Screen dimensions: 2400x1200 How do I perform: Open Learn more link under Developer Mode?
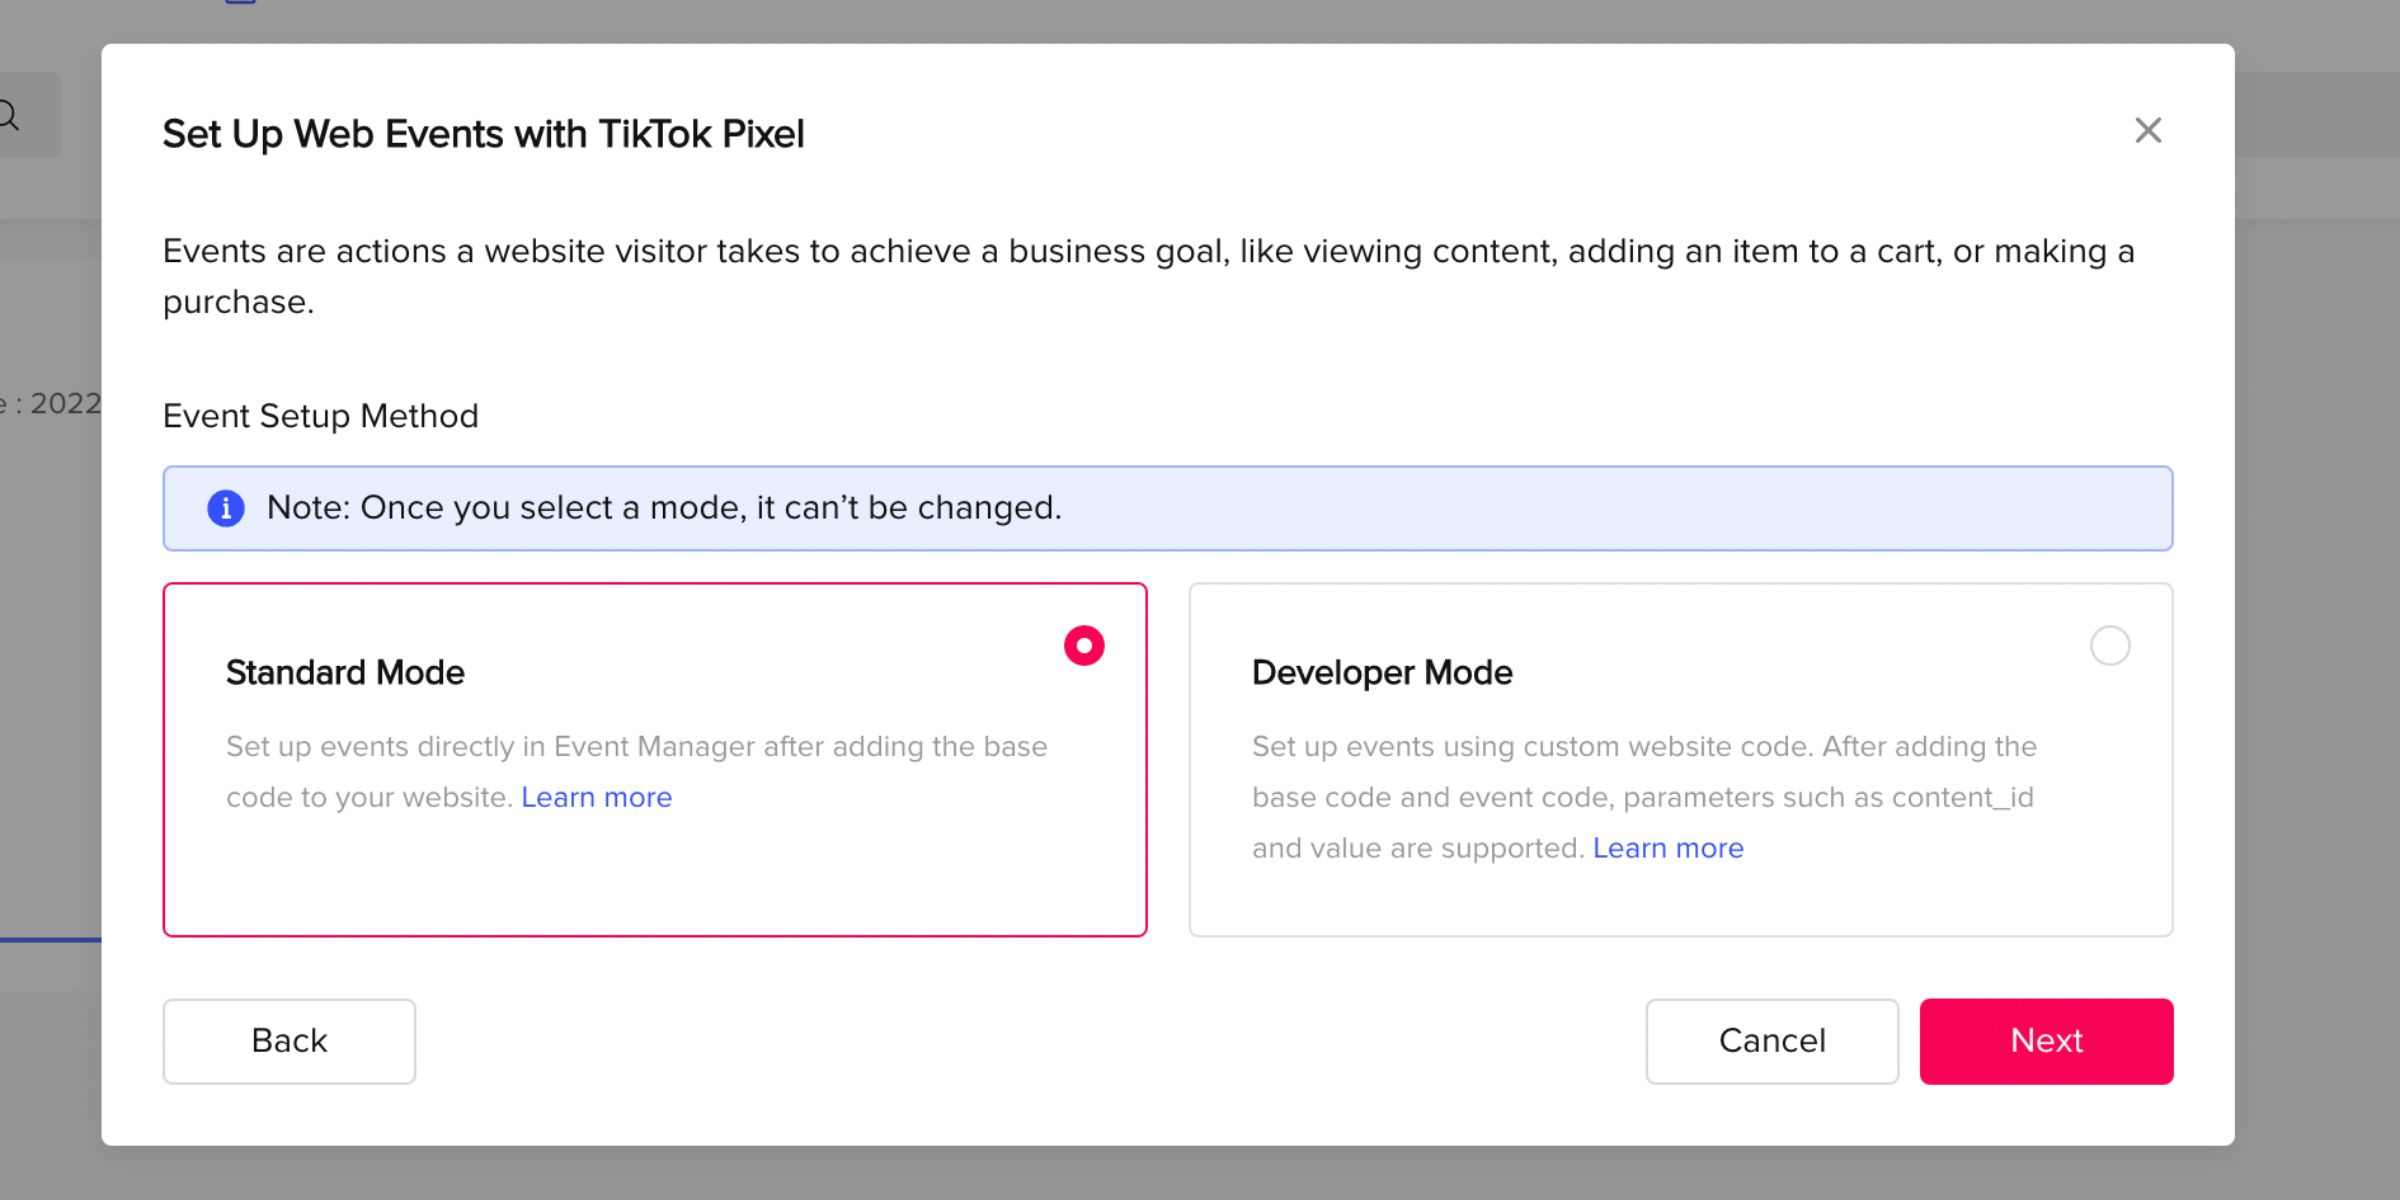[x=1668, y=848]
